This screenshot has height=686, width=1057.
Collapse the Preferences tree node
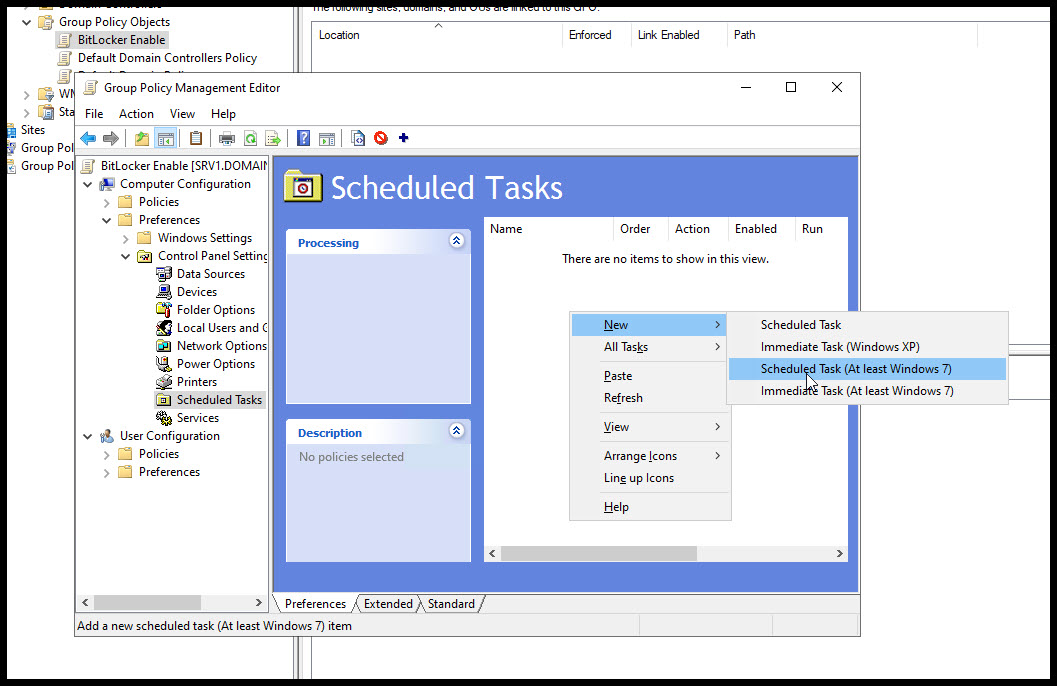pos(104,219)
